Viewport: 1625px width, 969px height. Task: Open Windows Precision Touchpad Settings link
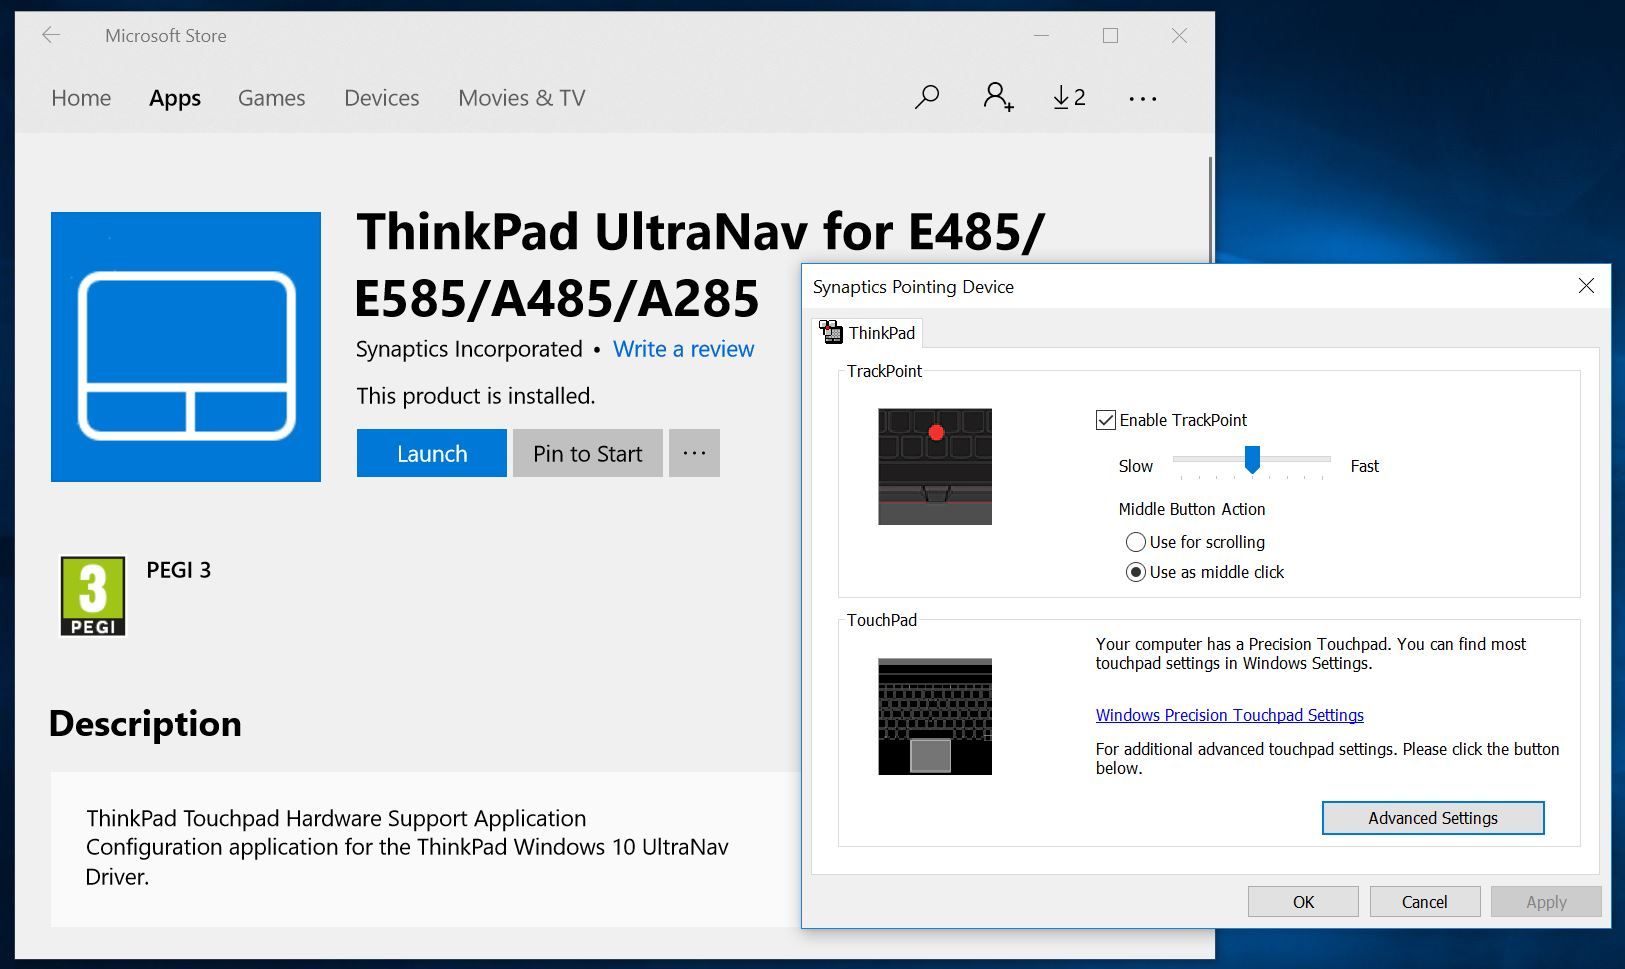[1229, 715]
